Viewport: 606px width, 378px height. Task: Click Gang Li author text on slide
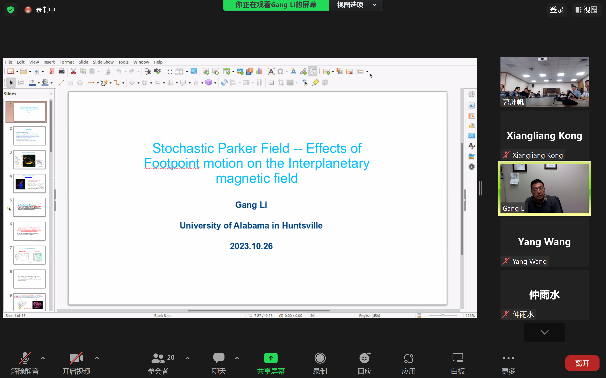point(251,205)
